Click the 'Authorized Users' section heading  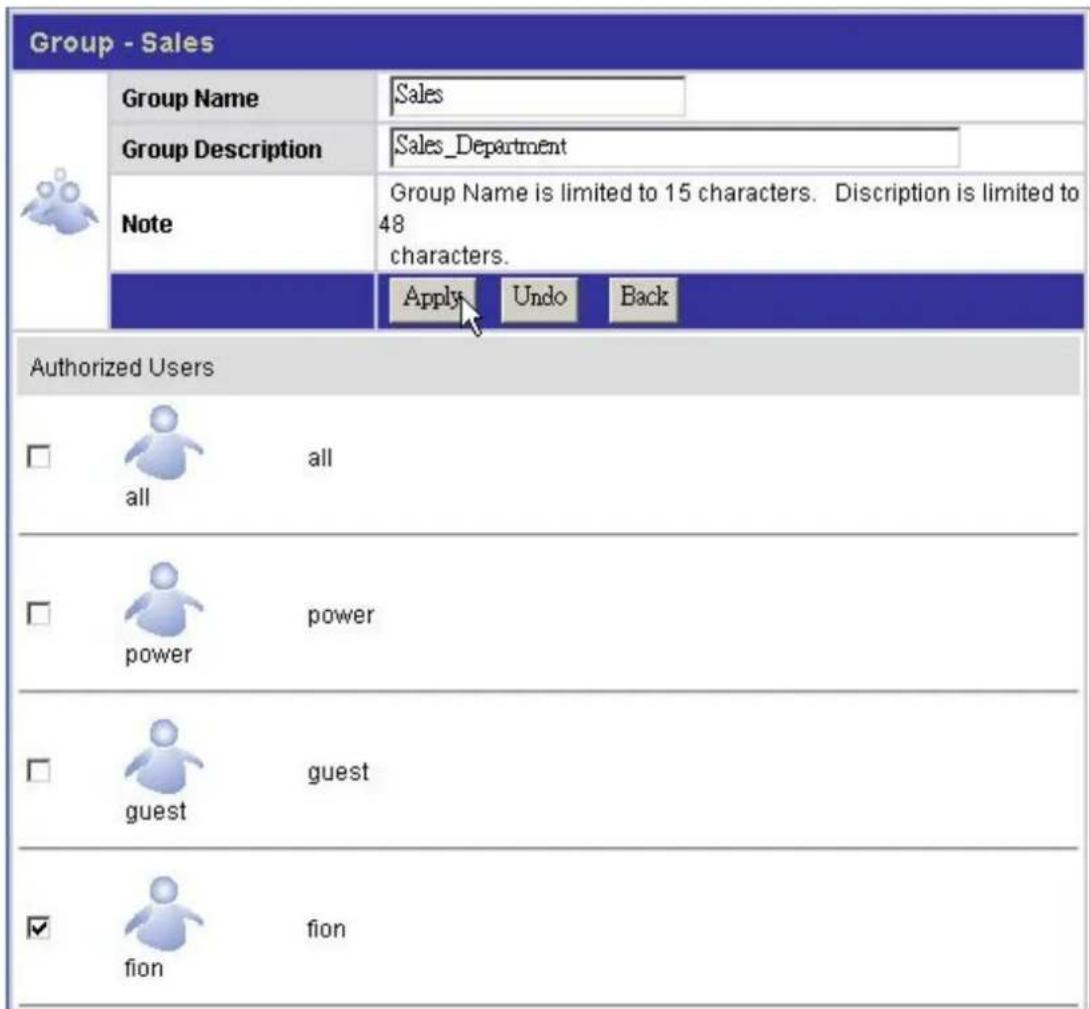click(x=122, y=367)
